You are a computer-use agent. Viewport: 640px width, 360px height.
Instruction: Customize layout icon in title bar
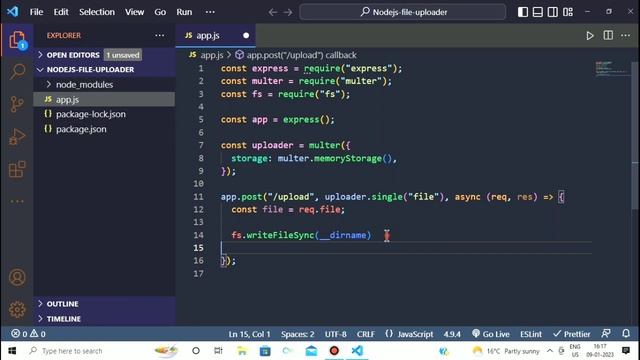pyautogui.click(x=568, y=12)
